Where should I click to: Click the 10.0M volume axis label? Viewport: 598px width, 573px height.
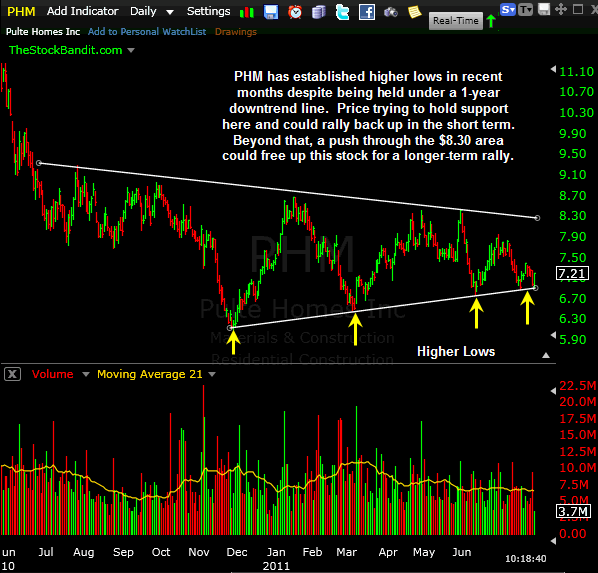point(577,468)
